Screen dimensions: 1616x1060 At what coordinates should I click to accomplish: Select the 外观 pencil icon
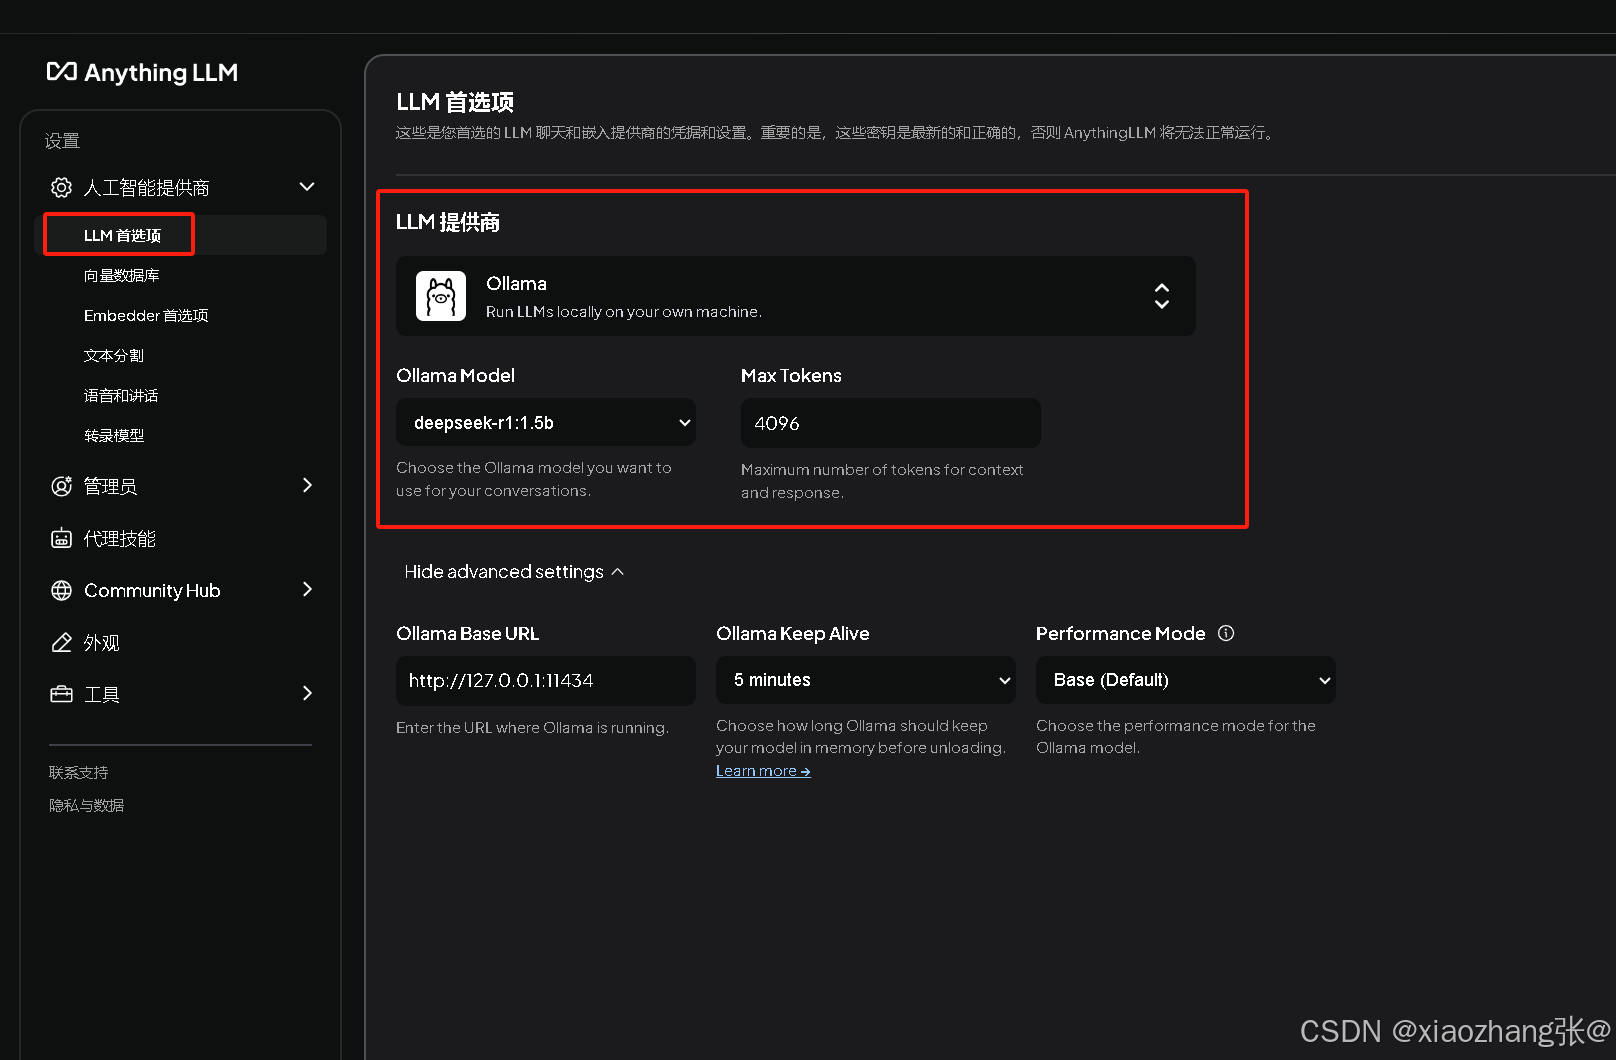[x=60, y=642]
